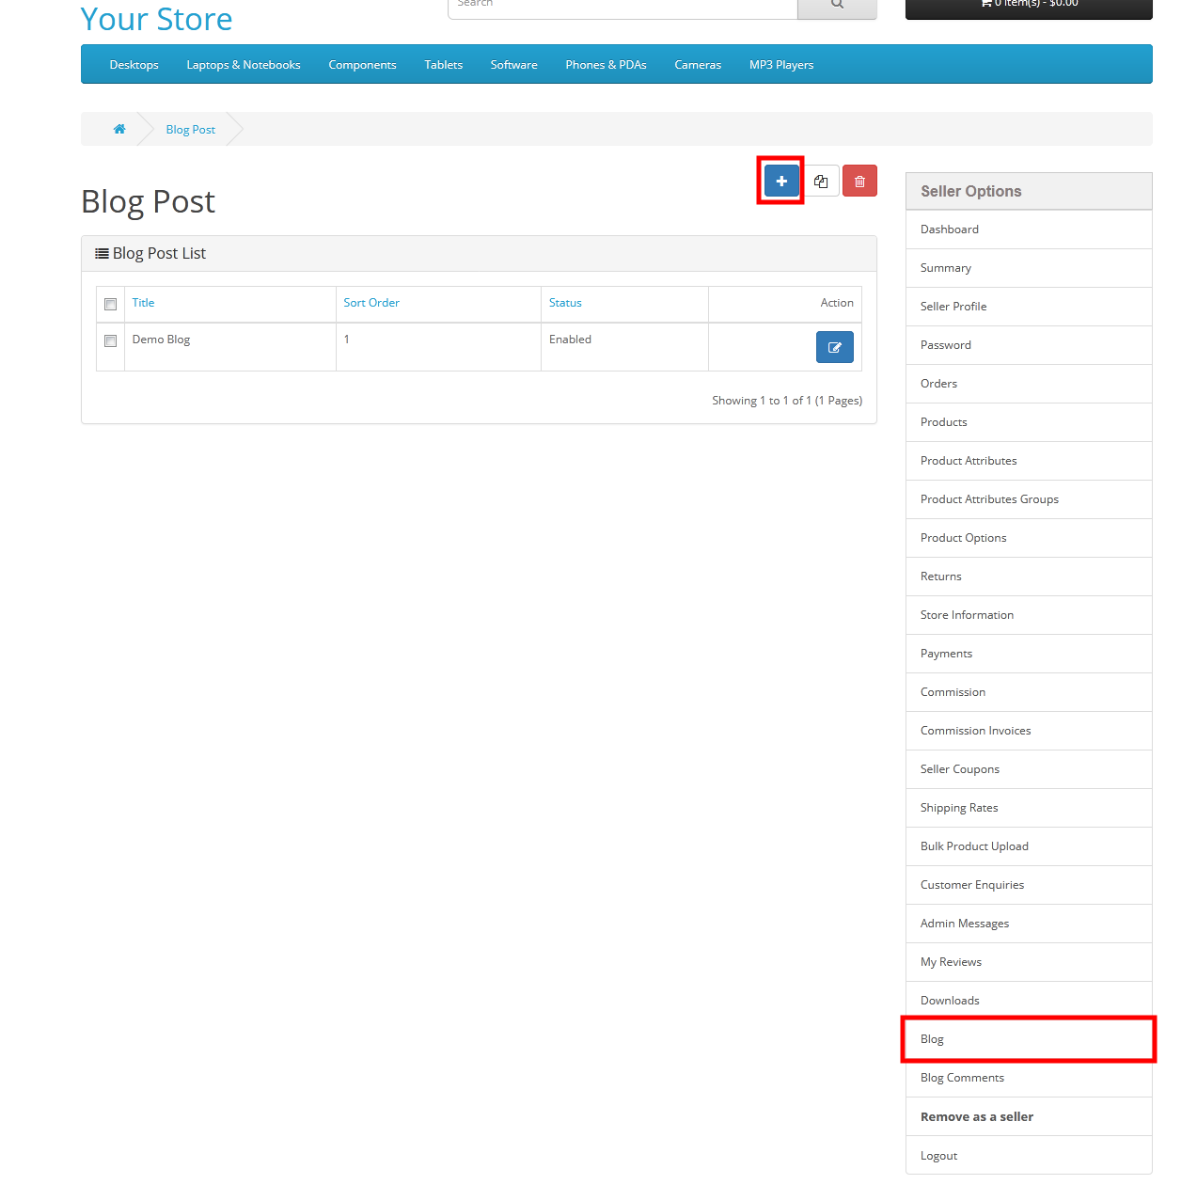Viewport: 1181px width, 1200px height.
Task: Click the red trash delete icon
Action: (859, 181)
